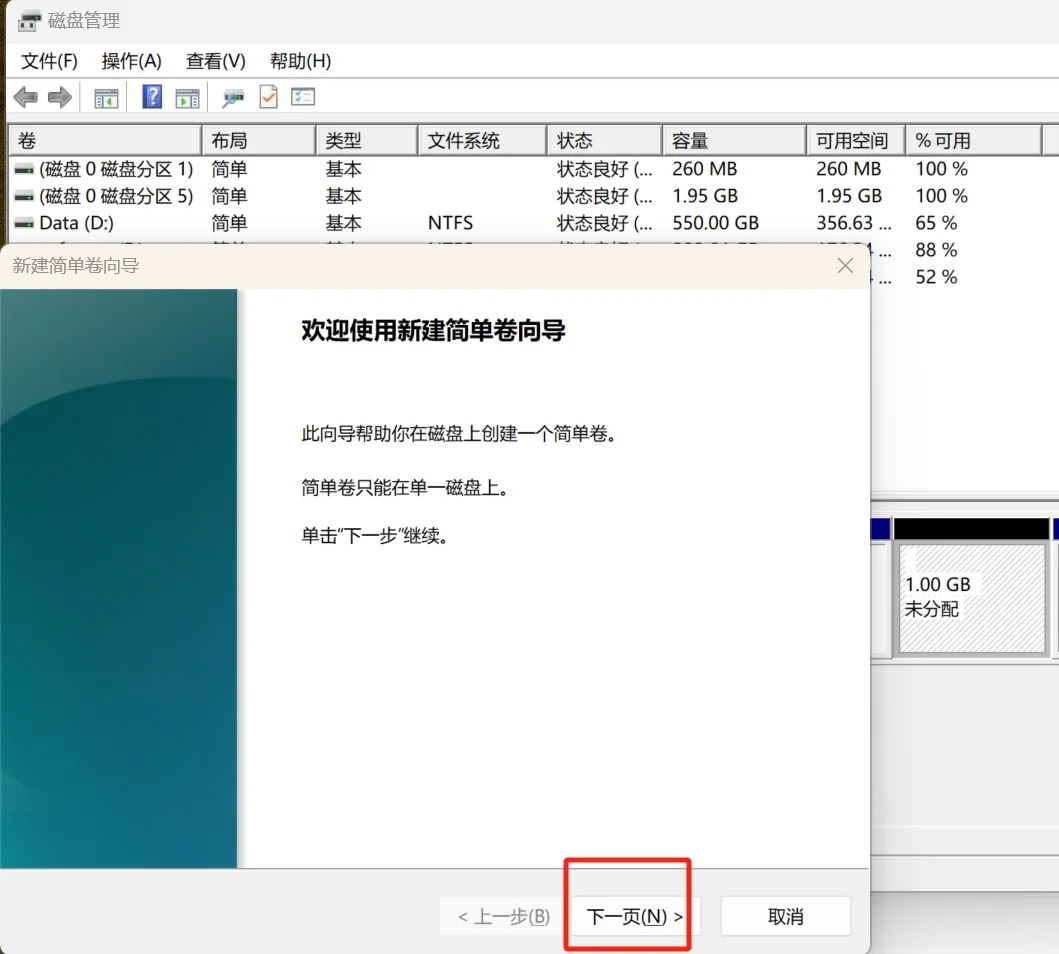Click the Back arrow toolbar icon
Screen dimensions: 1059x954
tap(26, 97)
